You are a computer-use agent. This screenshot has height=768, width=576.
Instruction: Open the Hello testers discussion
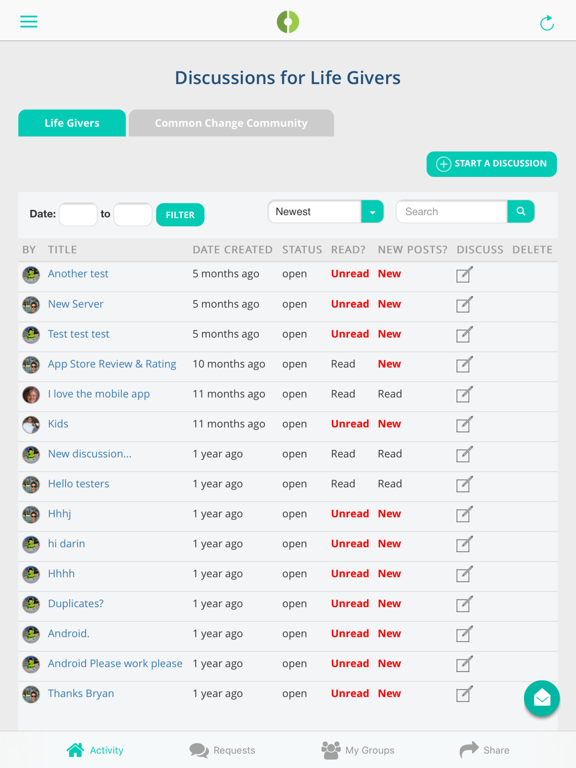pyautogui.click(x=78, y=483)
